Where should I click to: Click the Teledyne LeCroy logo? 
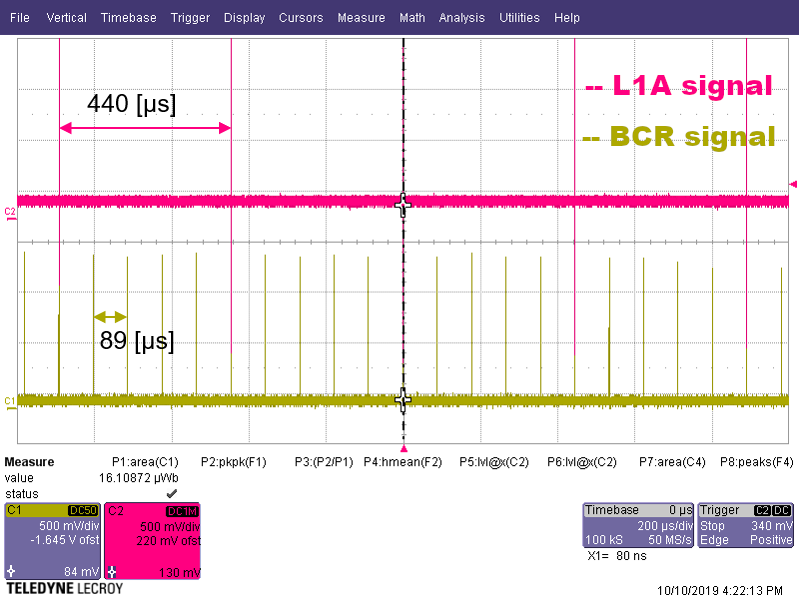tap(65, 588)
